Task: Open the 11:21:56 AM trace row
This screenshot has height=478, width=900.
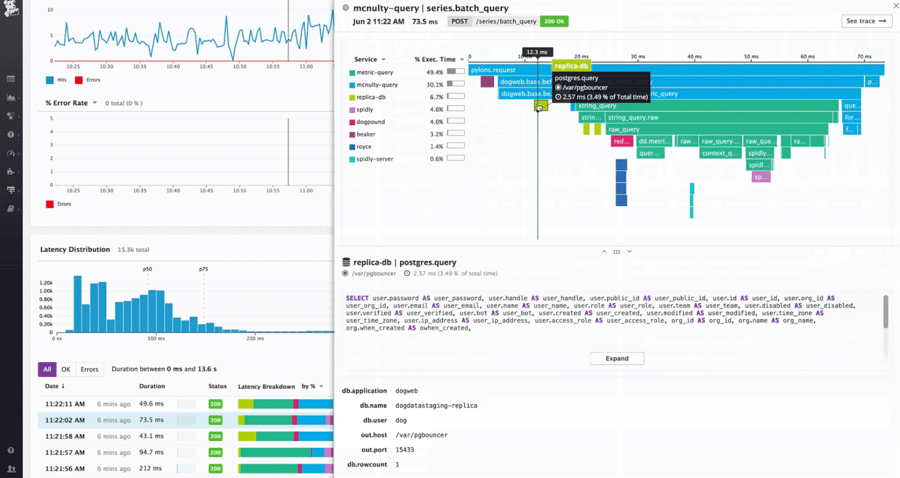Action: pos(186,468)
